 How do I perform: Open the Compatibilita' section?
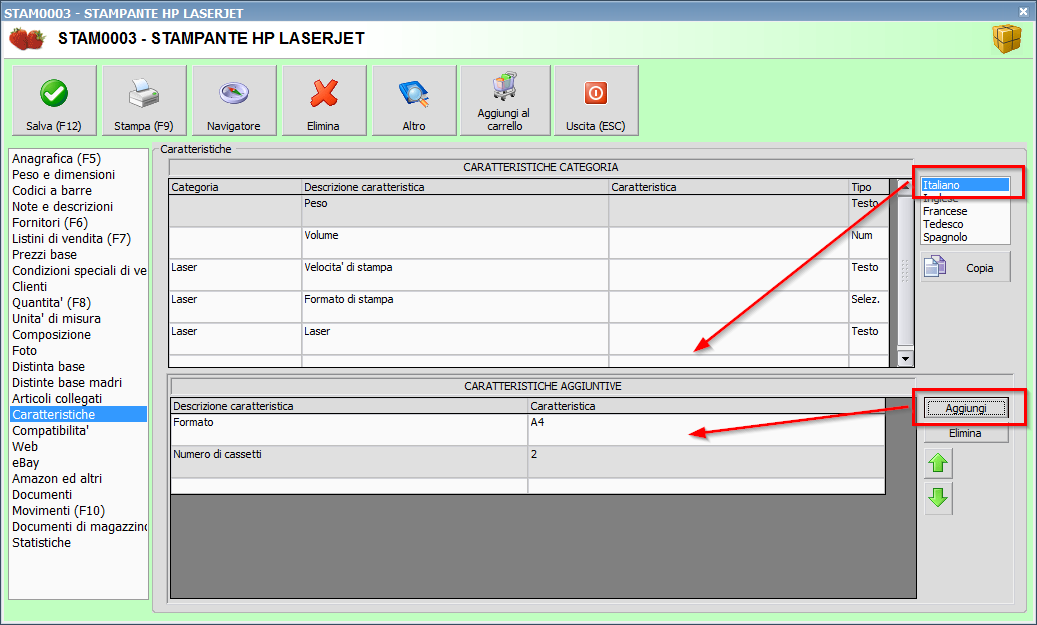point(78,431)
